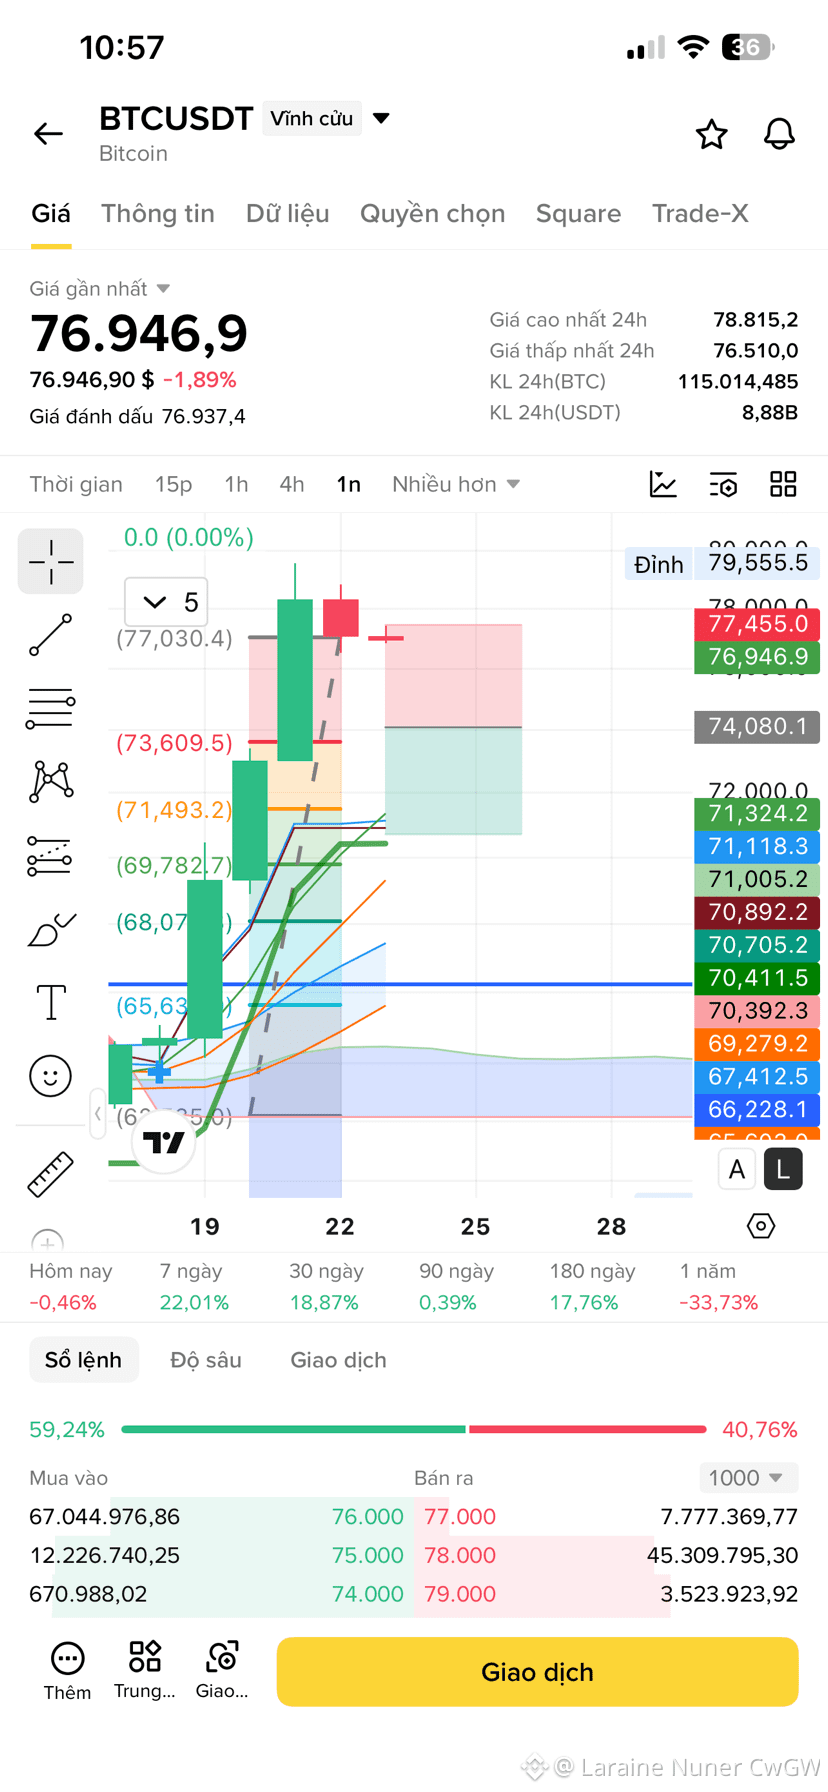Switch to the Giá tab
Screen dimensions: 828x1792
point(51,214)
